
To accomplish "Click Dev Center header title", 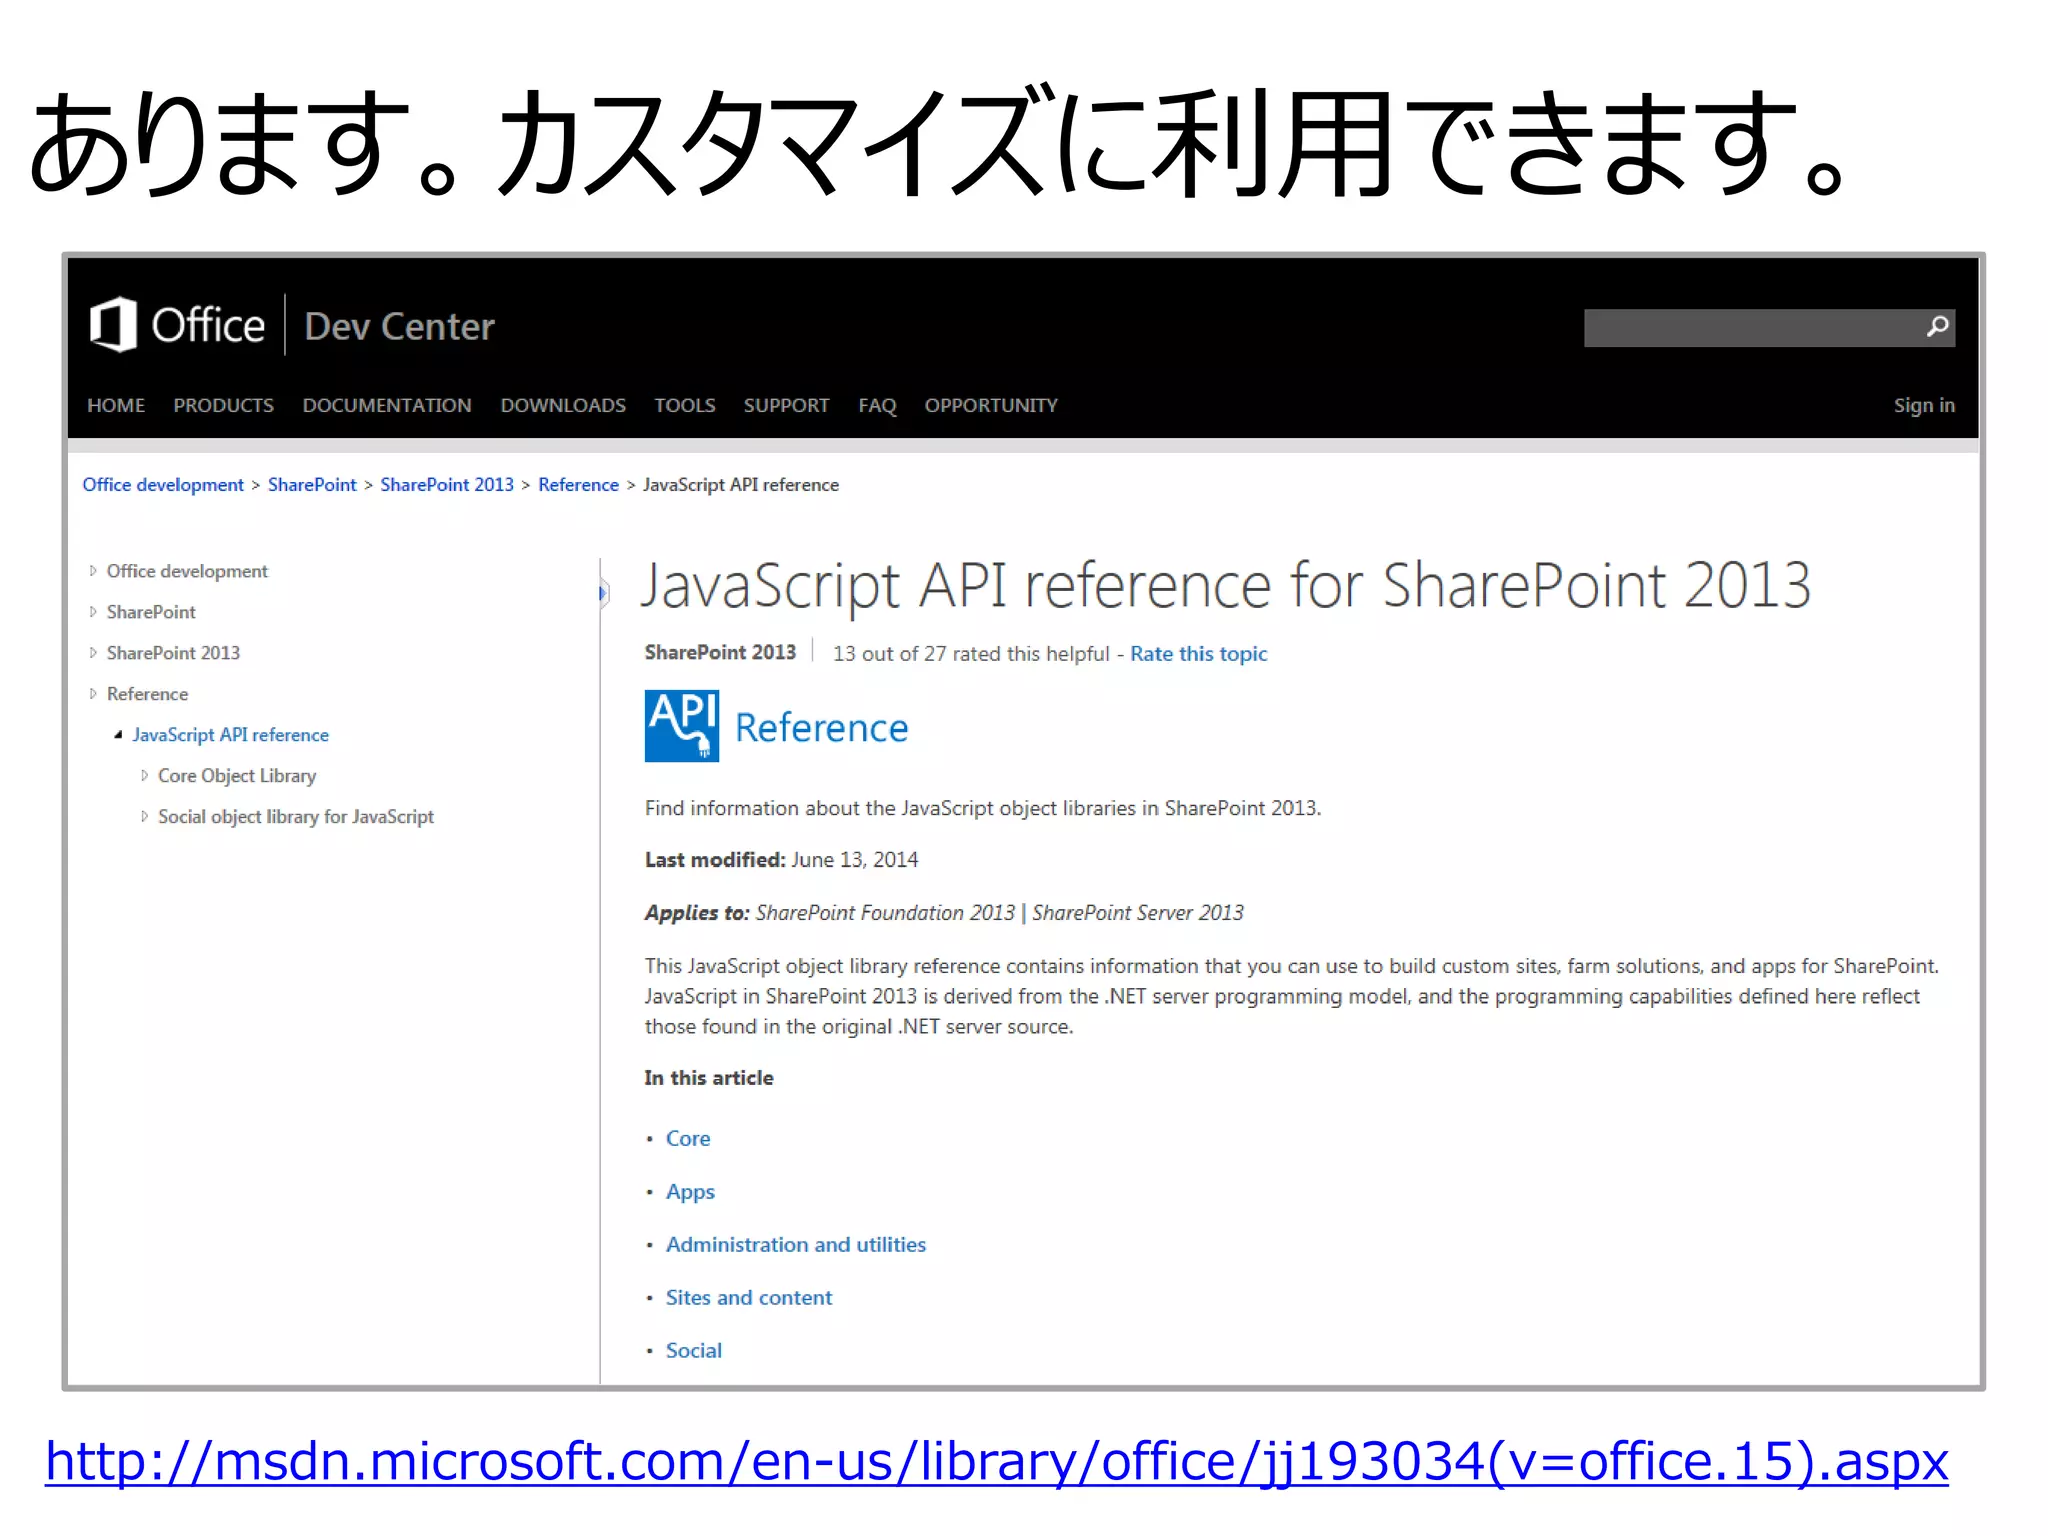I will coord(399,326).
